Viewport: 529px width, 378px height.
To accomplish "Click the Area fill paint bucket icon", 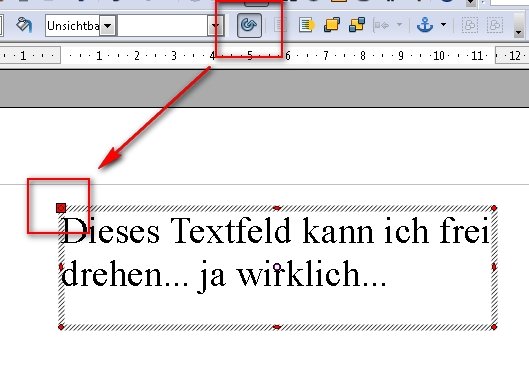I will (24, 25).
